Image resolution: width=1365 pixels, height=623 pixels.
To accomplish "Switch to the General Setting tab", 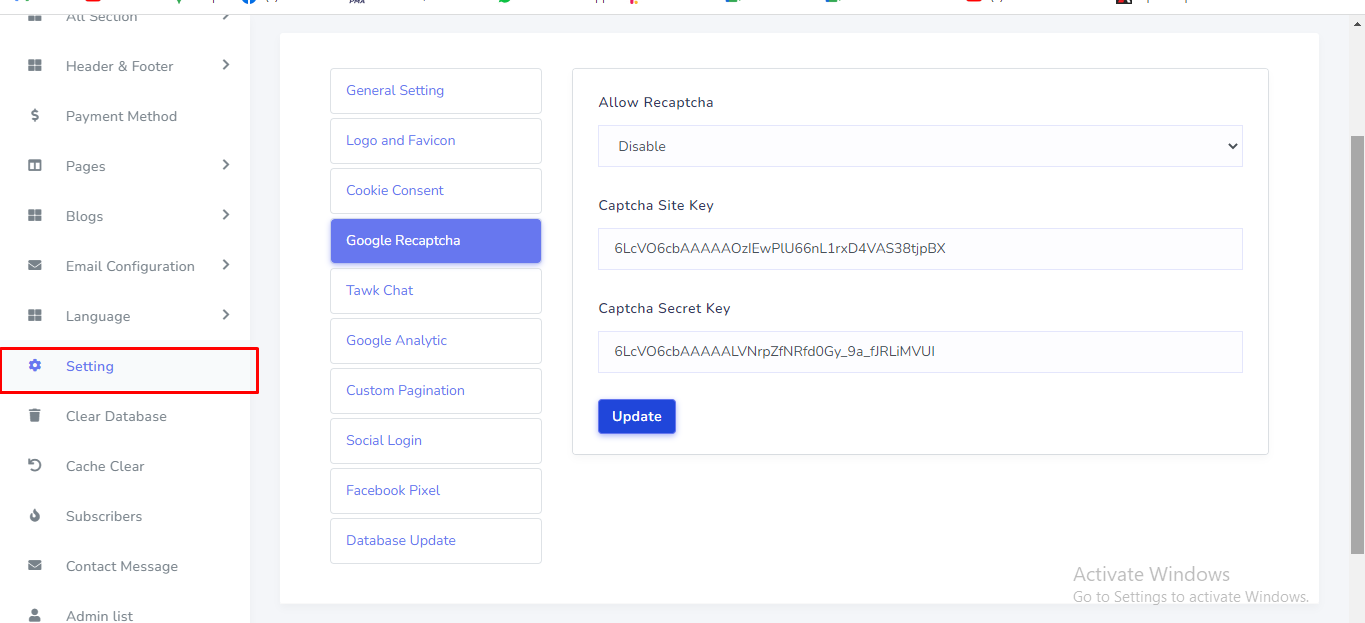I will point(435,91).
